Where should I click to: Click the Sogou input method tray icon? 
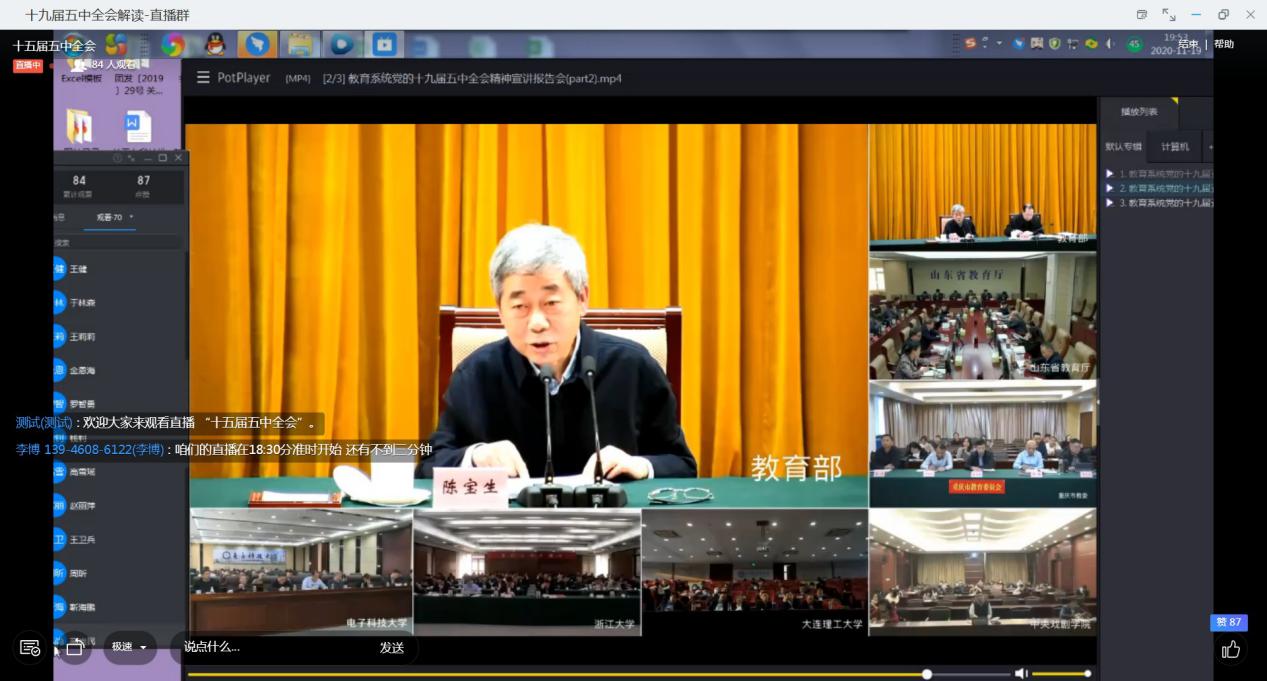coord(970,43)
